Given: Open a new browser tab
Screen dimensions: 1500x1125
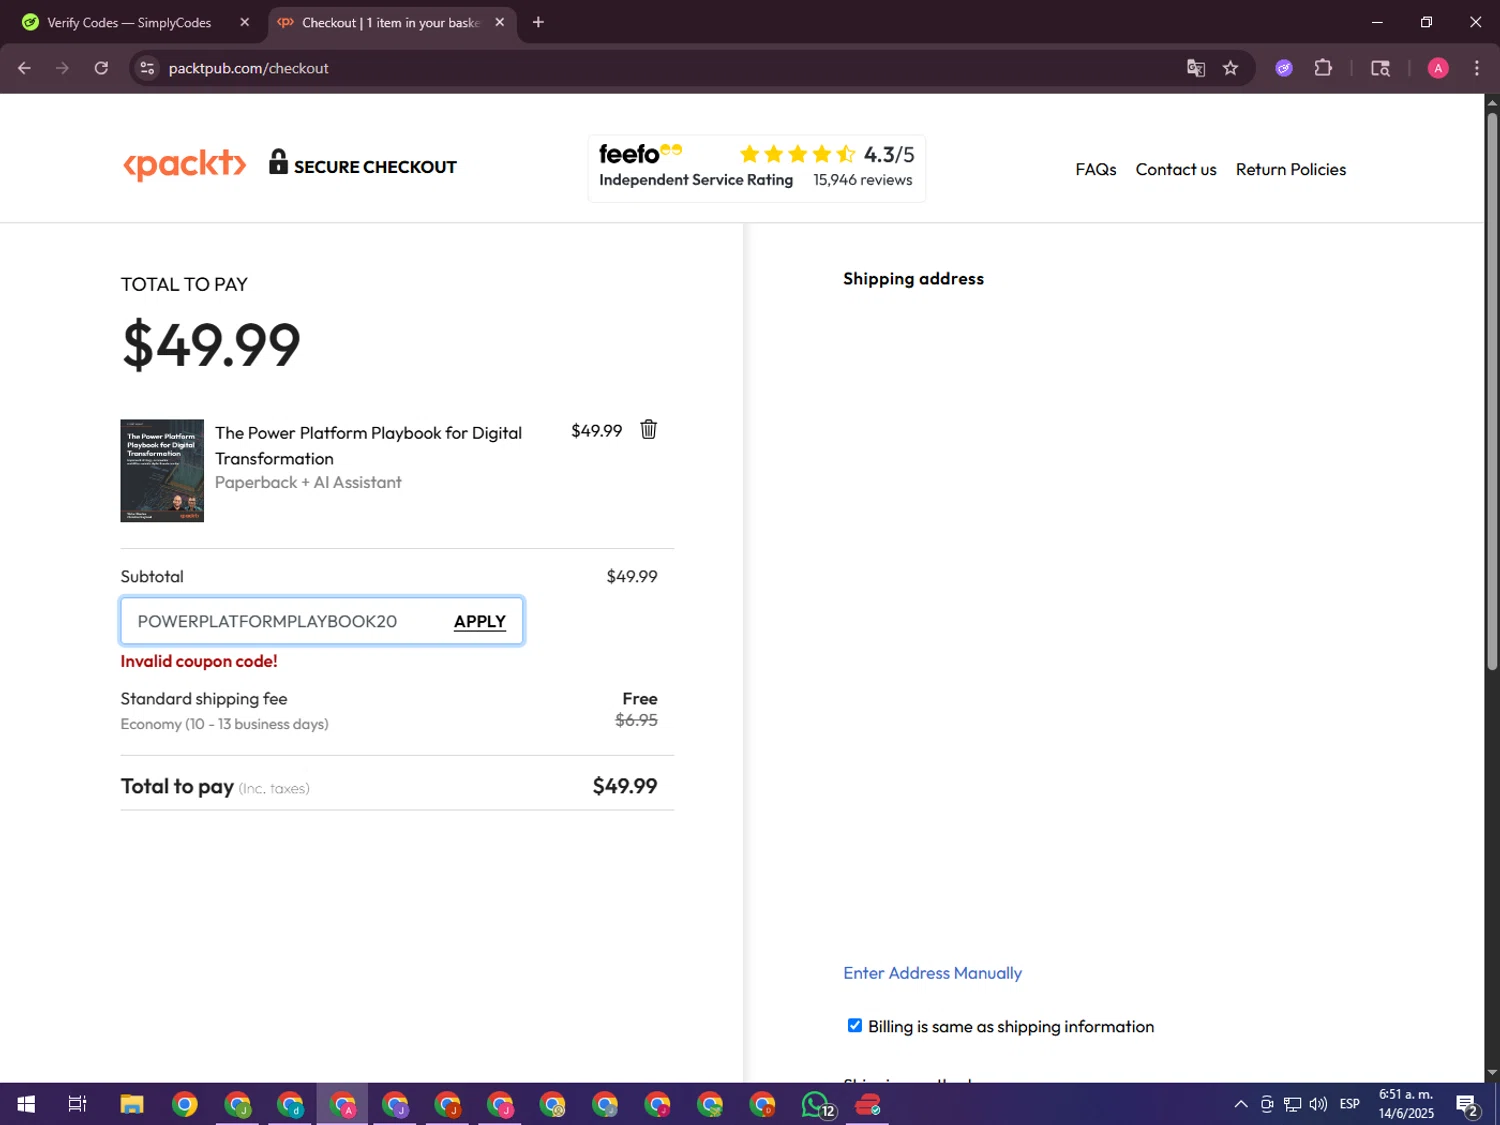Looking at the screenshot, I should point(538,22).
